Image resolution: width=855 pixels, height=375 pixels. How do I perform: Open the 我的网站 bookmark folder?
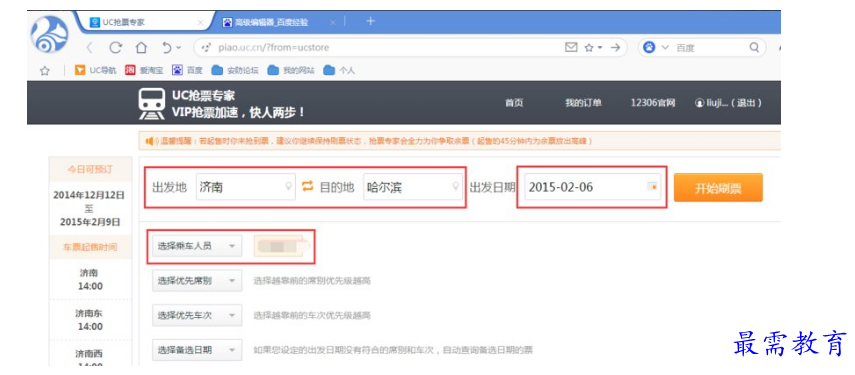click(291, 70)
